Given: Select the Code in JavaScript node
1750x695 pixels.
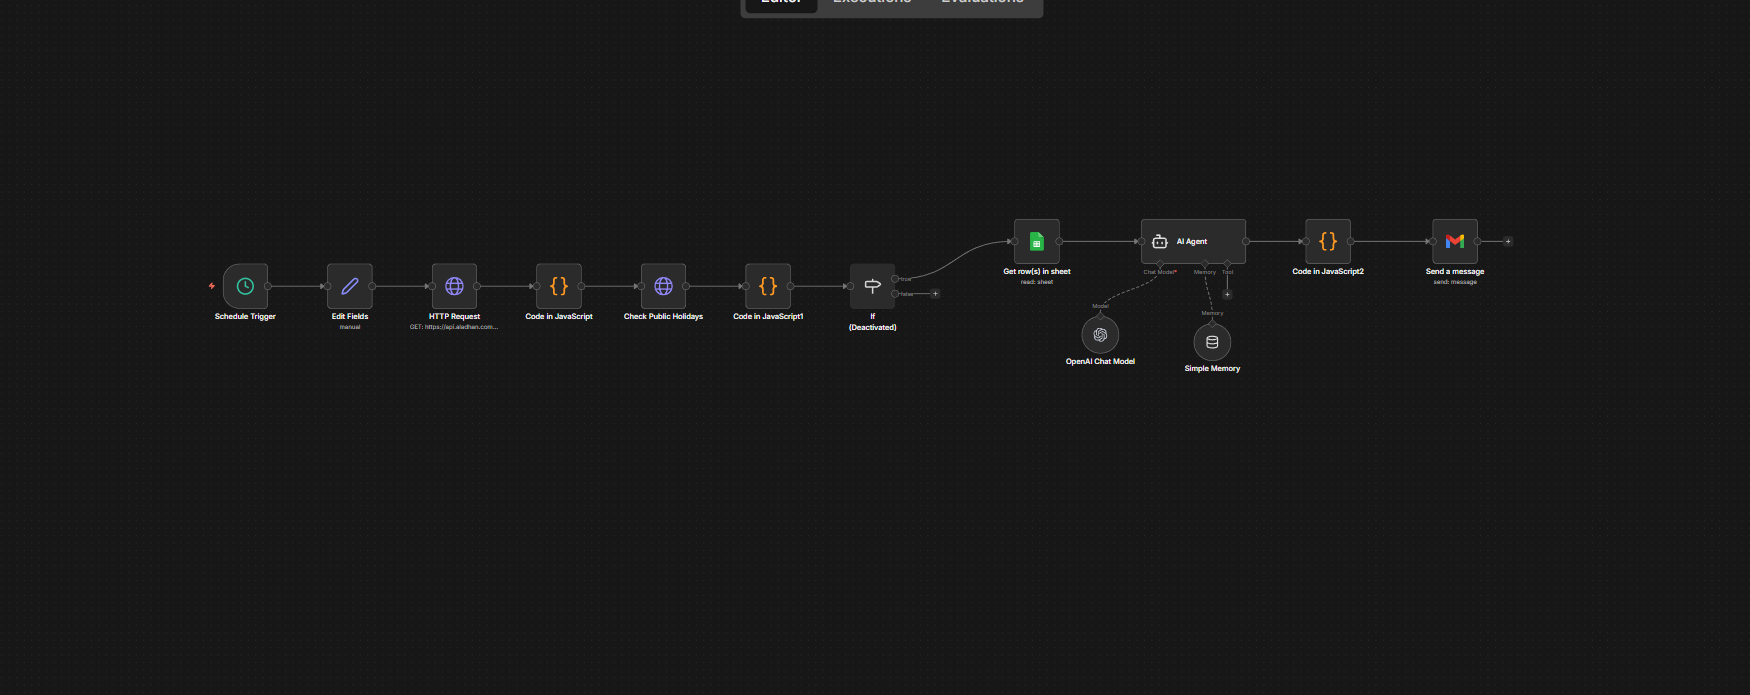Looking at the screenshot, I should point(559,286).
